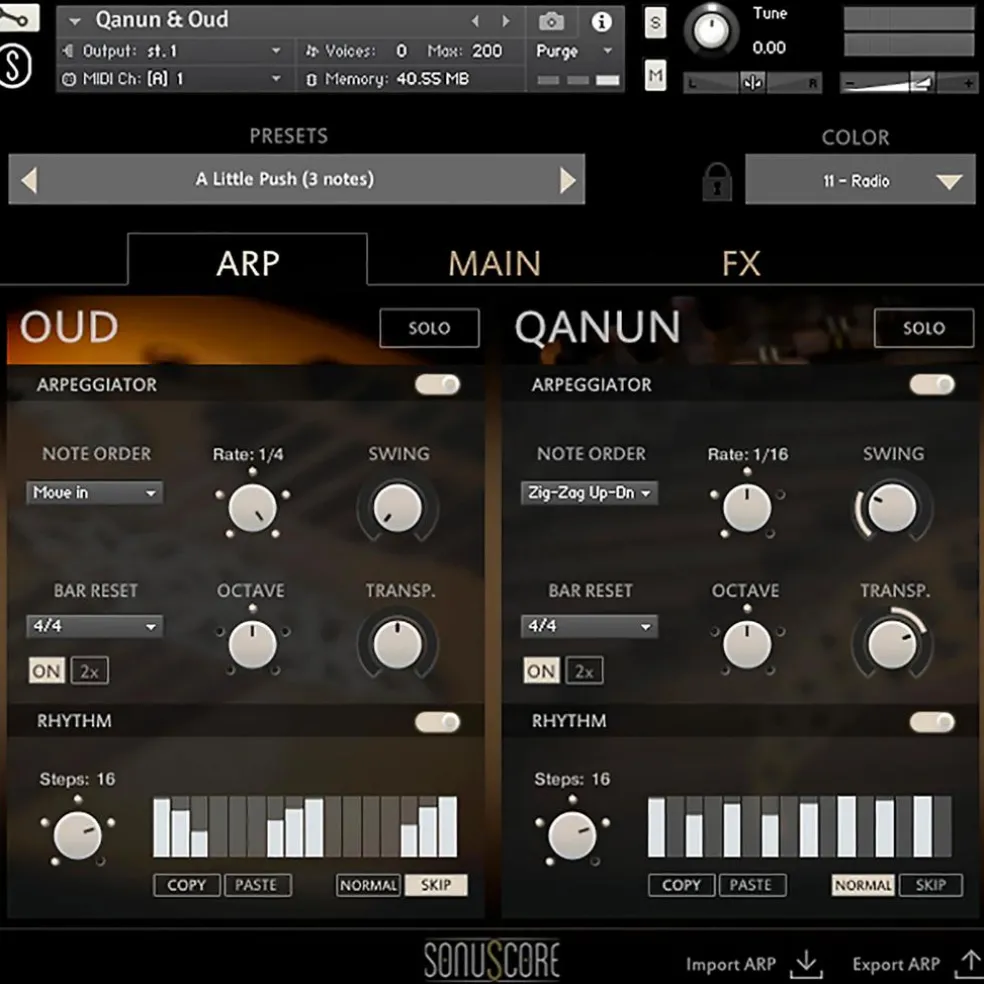Toggle Oud Bar Reset 2x button
The width and height of the screenshot is (984, 984).
coord(90,671)
